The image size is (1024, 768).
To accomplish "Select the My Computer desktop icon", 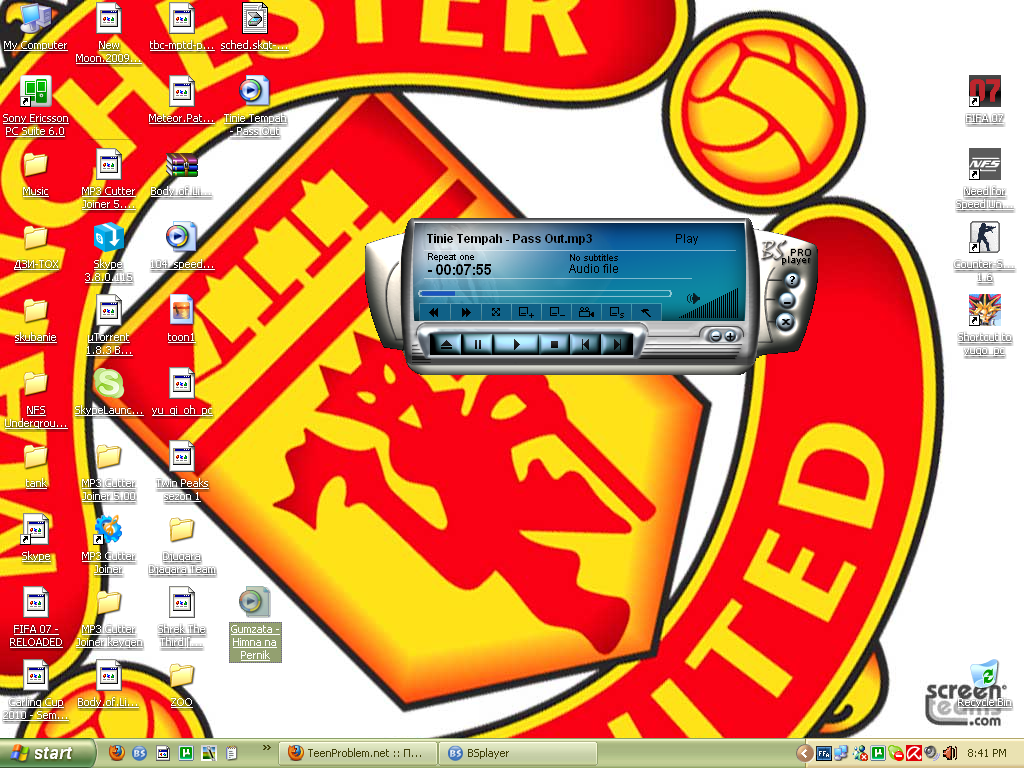I will 35,27.
